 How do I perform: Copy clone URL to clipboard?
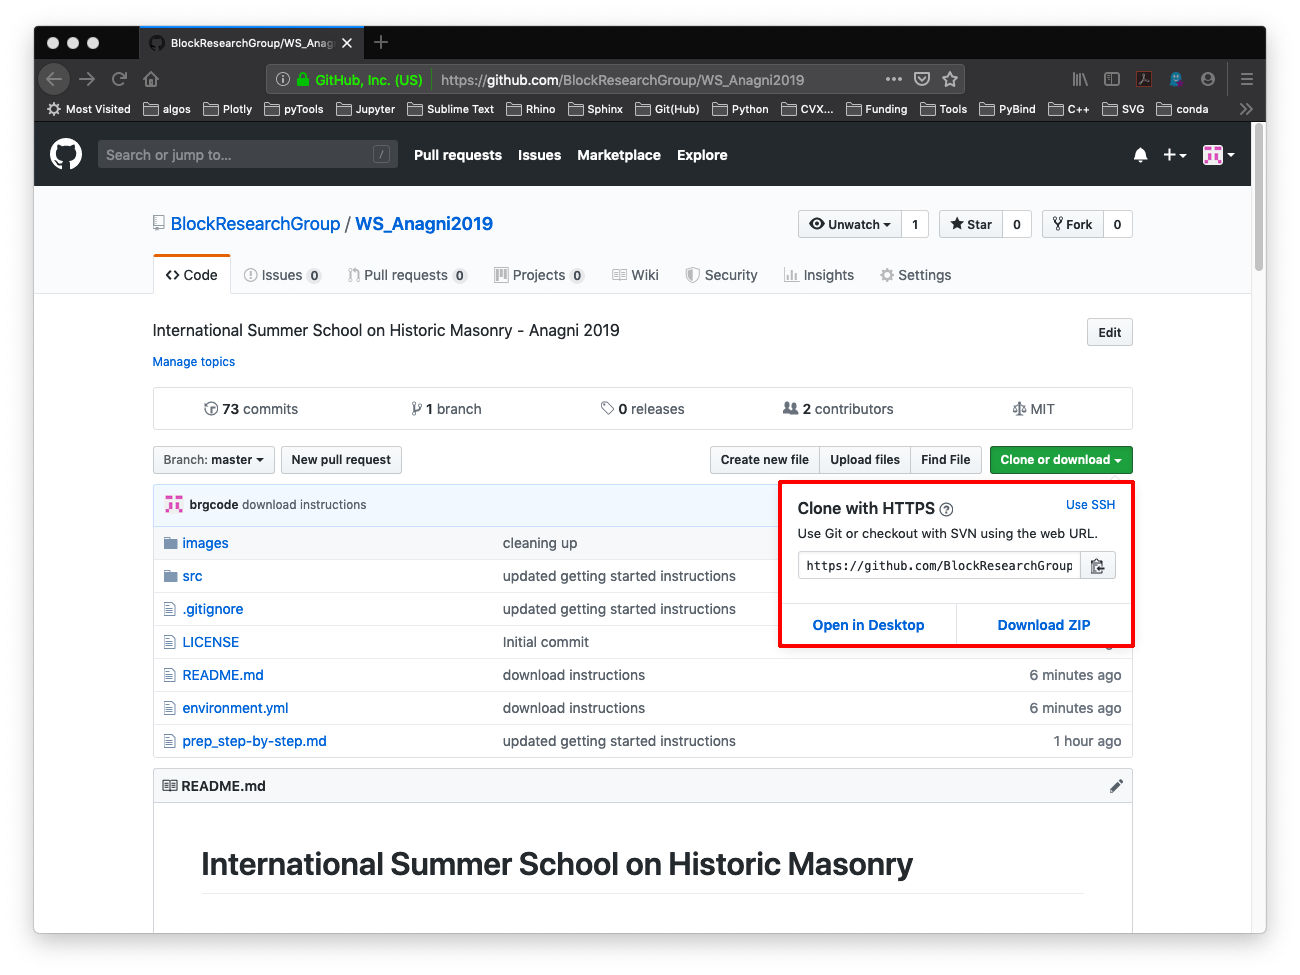[1097, 566]
